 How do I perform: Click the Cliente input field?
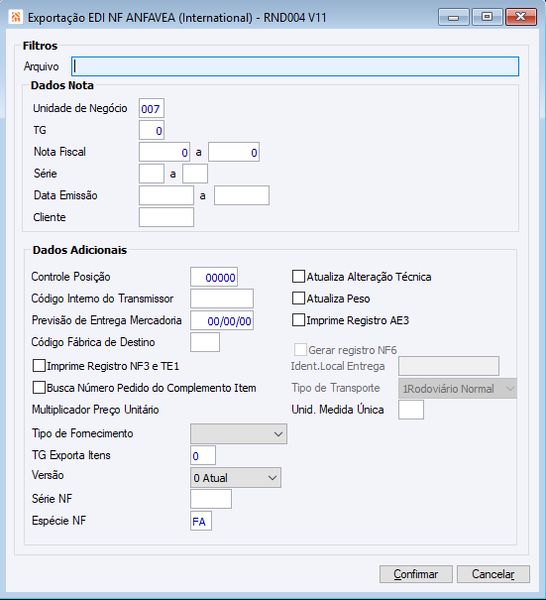[x=166, y=217]
